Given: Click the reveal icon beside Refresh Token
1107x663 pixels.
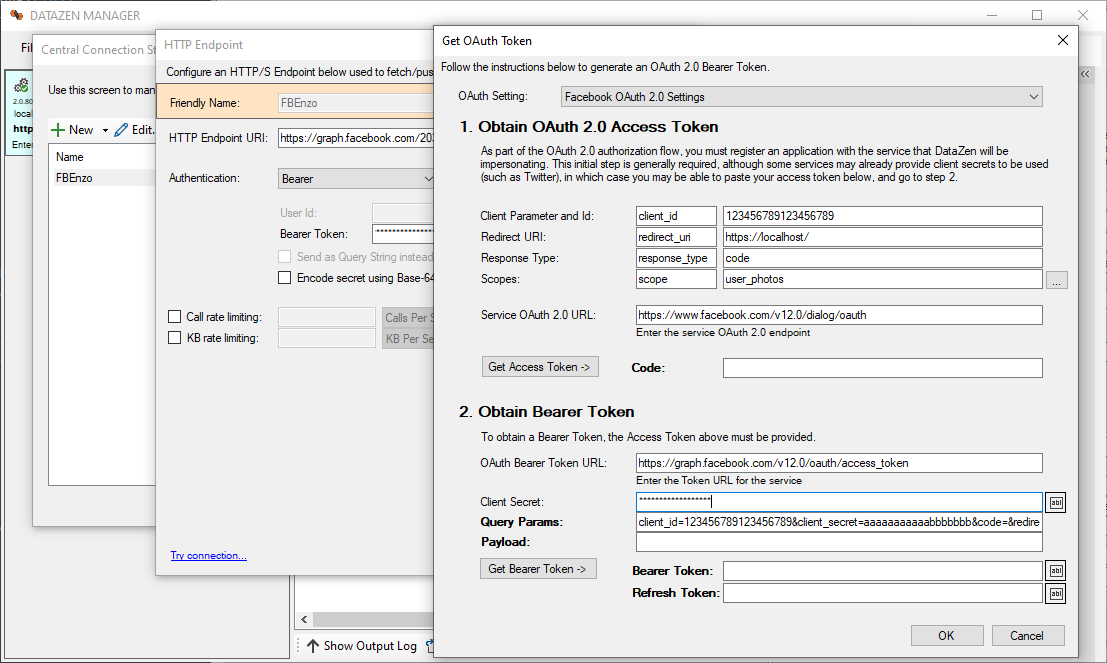Looking at the screenshot, I should click(1055, 593).
